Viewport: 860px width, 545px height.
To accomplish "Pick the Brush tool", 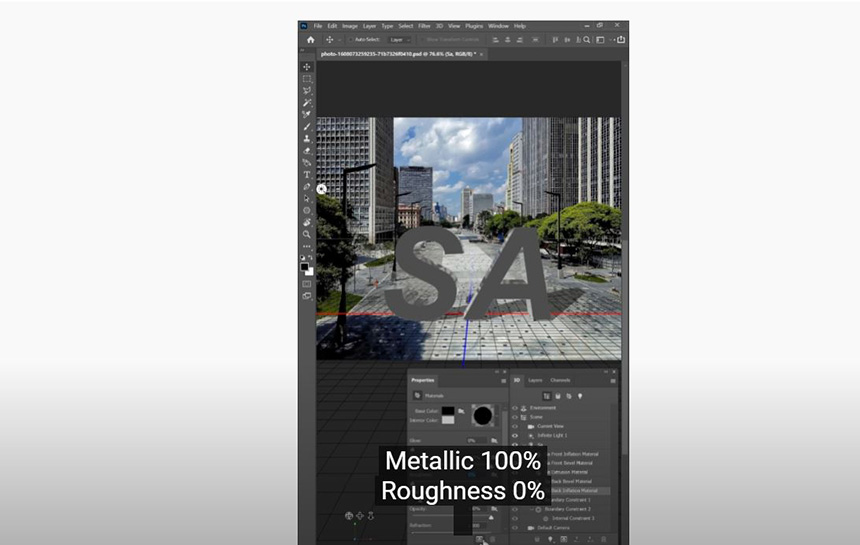I will pos(307,127).
